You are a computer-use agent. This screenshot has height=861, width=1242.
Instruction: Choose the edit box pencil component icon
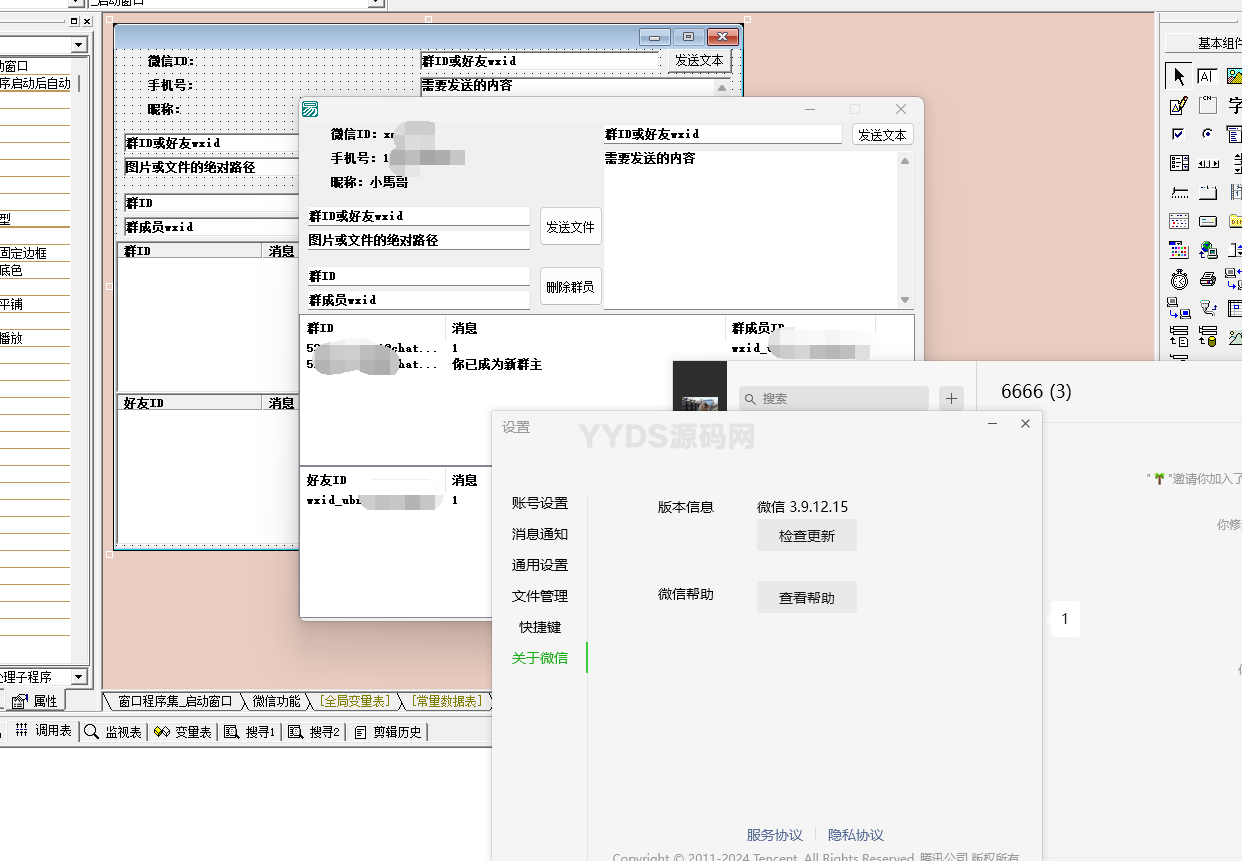coord(1178,105)
